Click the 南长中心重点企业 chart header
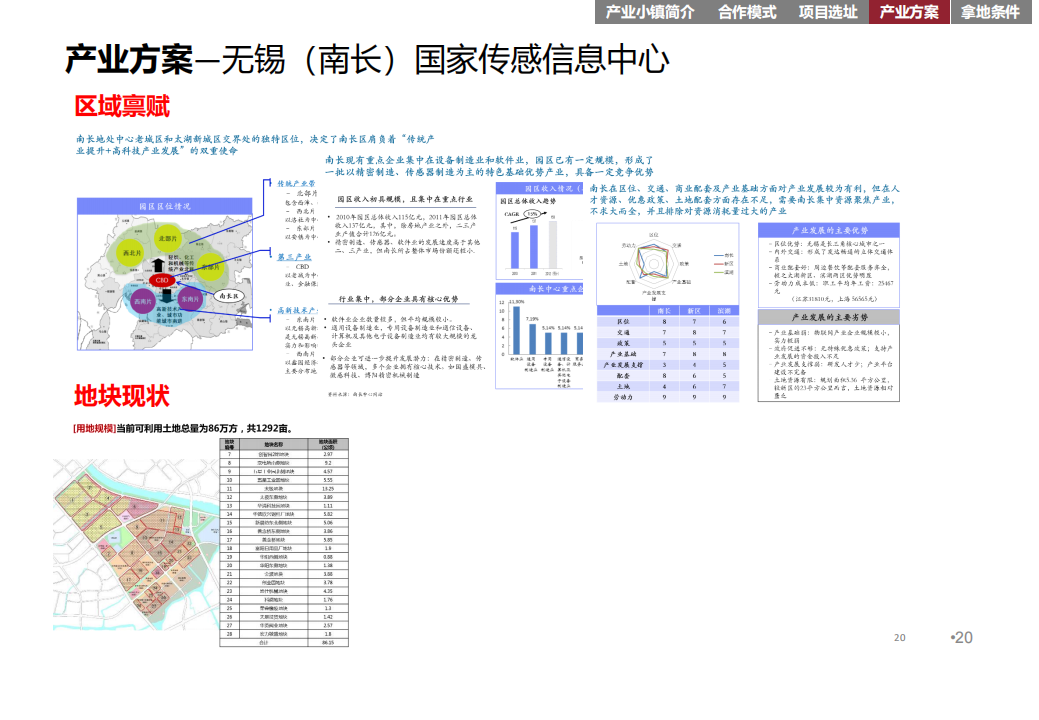The width and height of the screenshot is (1039, 720). [539, 289]
